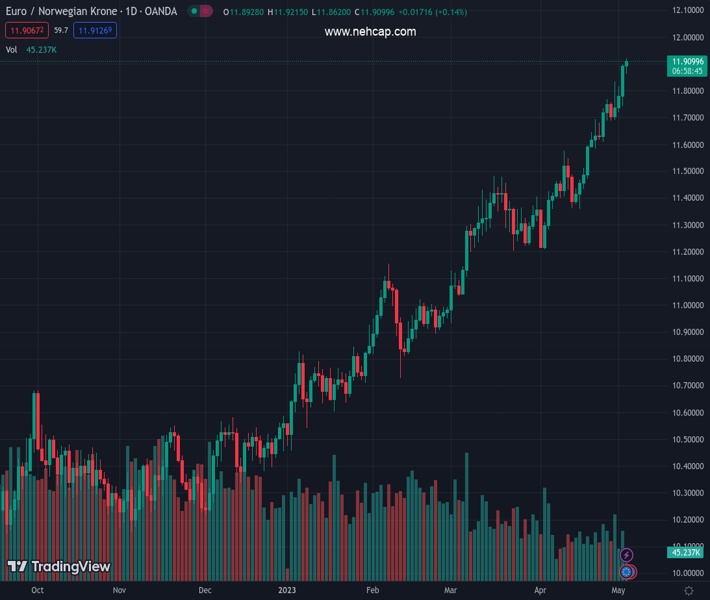Click the spread value 59.7
Screen dimensions: 710x600
pos(60,30)
